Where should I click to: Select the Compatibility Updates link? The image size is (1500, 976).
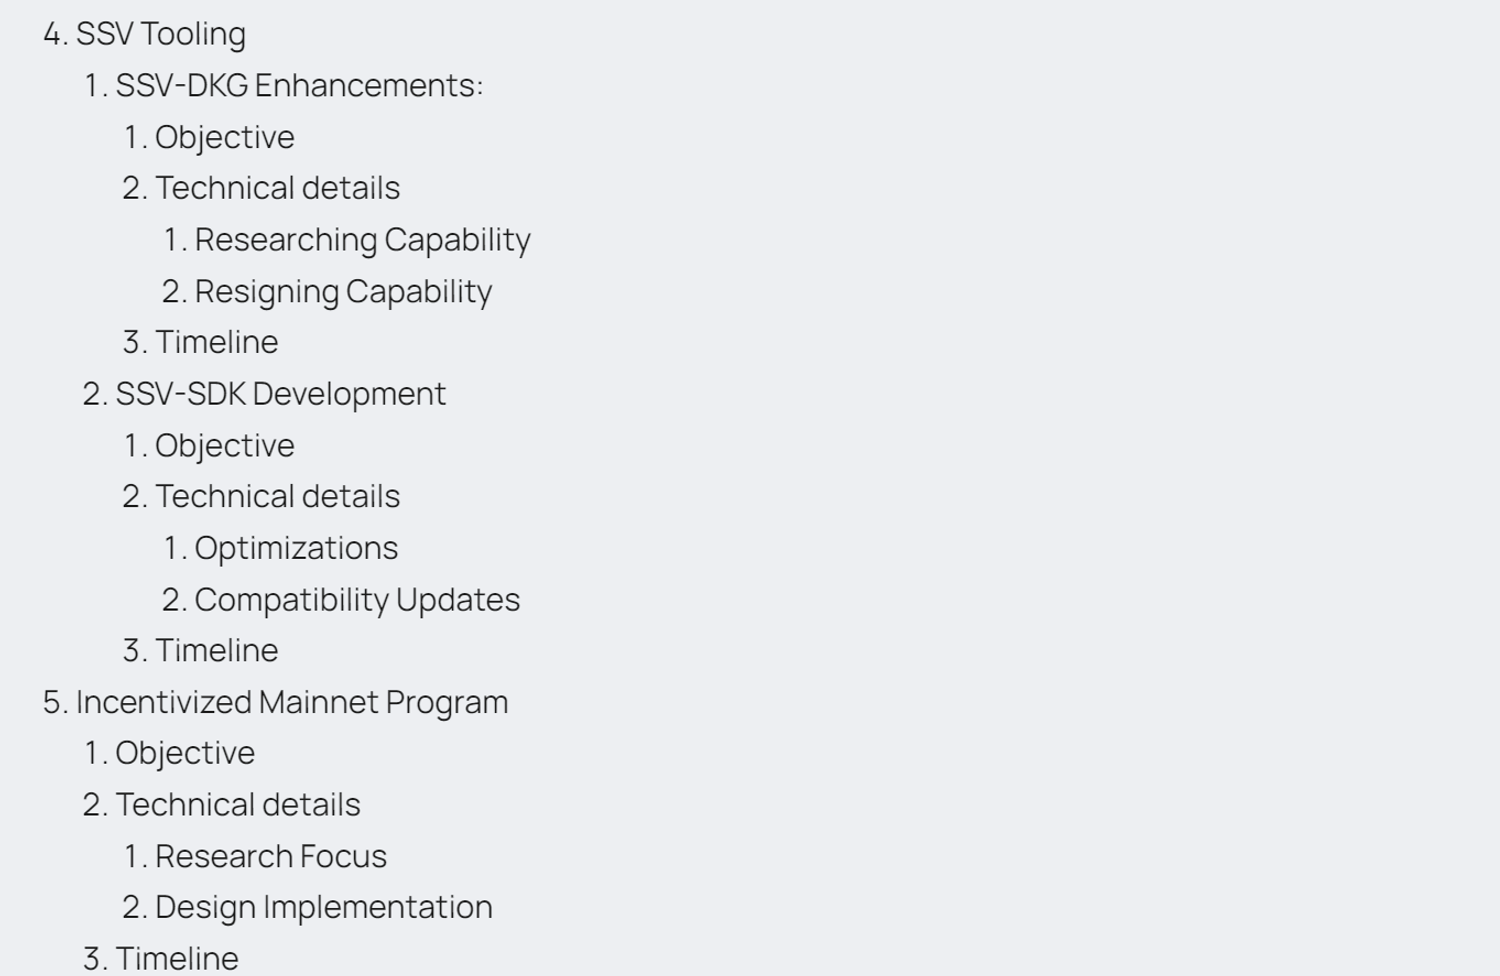tap(357, 600)
